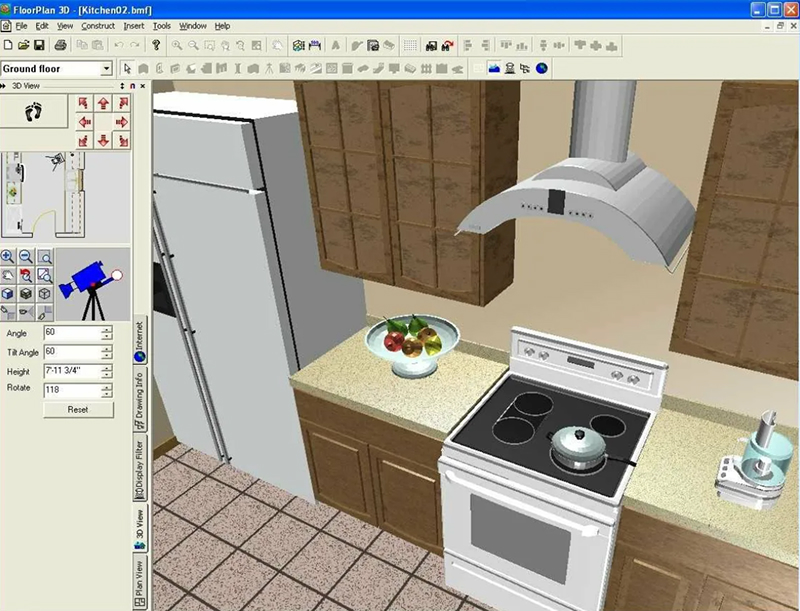Click the blue blender on the counter
800x611 pixels.
[753, 462]
